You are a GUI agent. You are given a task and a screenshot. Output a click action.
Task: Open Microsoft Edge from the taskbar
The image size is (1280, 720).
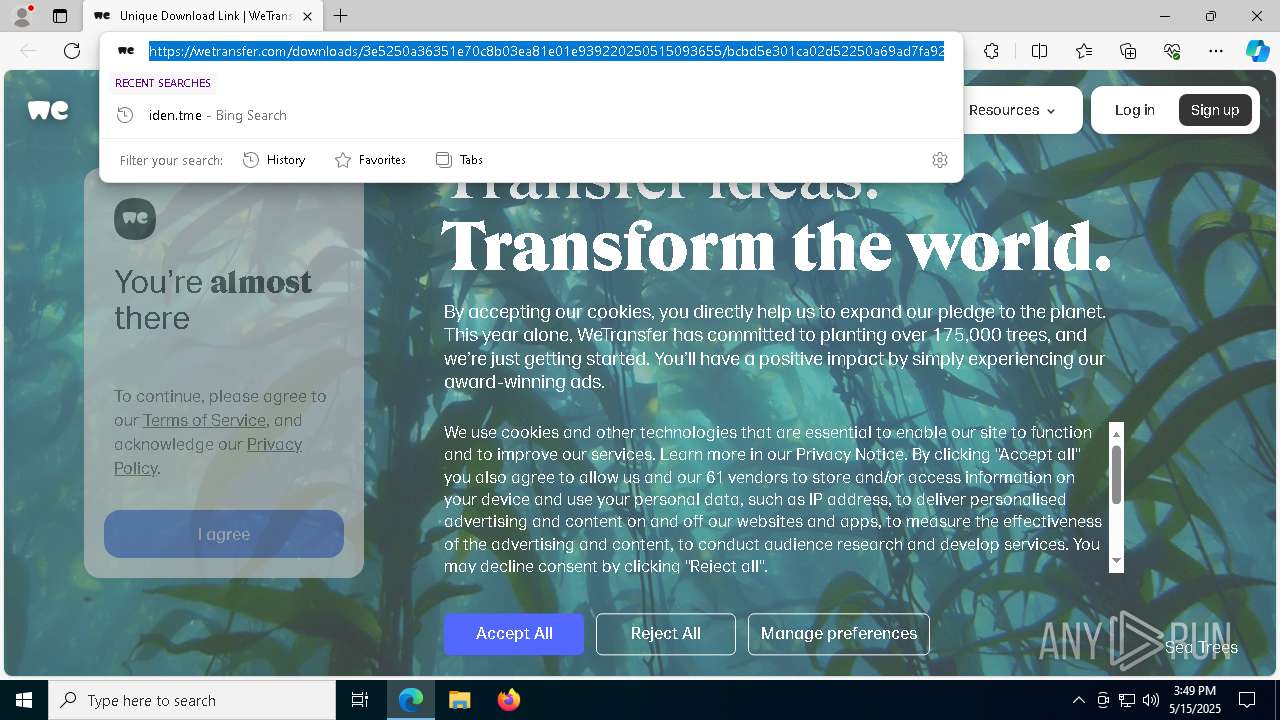coord(411,700)
